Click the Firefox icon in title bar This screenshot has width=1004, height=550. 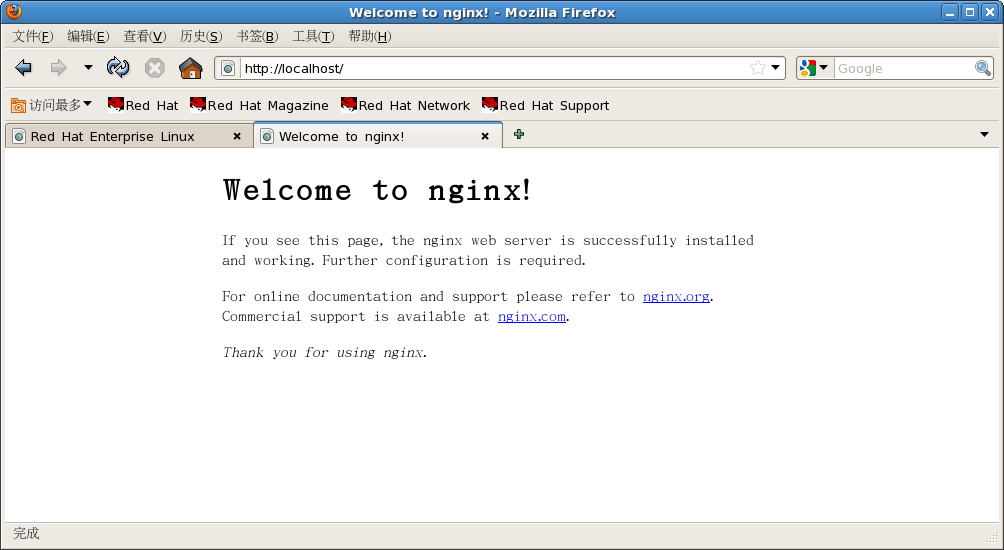(x=13, y=12)
